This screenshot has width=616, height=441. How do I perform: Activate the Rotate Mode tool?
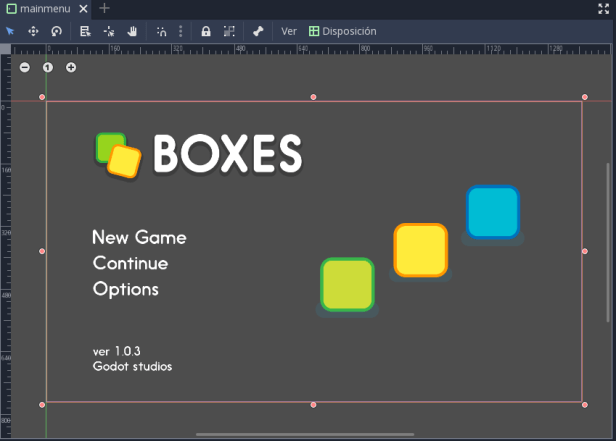click(57, 31)
